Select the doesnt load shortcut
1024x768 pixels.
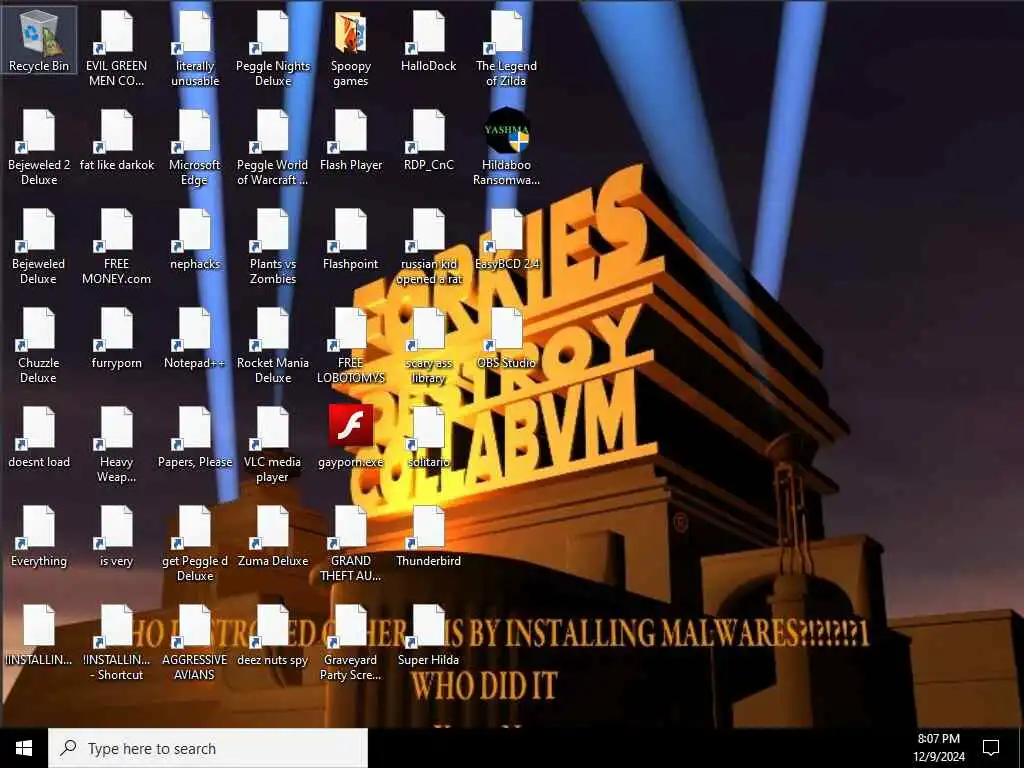click(39, 438)
